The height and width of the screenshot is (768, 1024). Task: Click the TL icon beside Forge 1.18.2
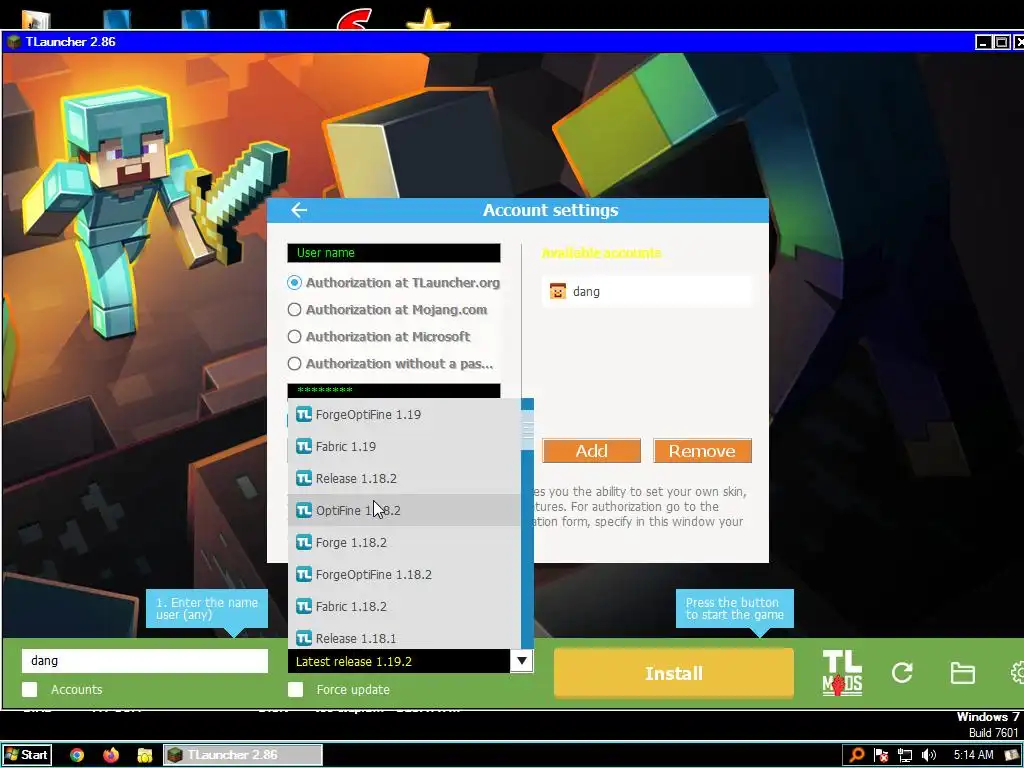(304, 542)
